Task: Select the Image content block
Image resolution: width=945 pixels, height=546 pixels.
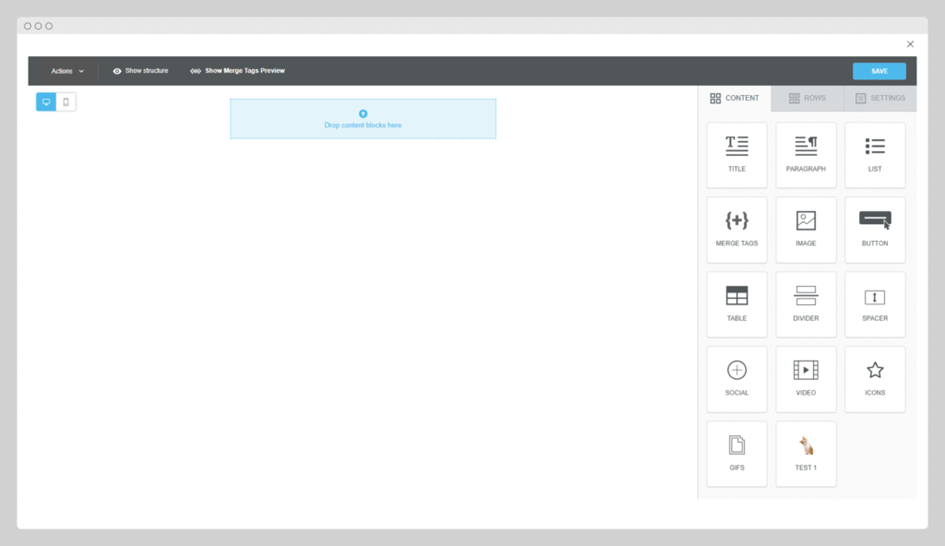Action: tap(805, 229)
